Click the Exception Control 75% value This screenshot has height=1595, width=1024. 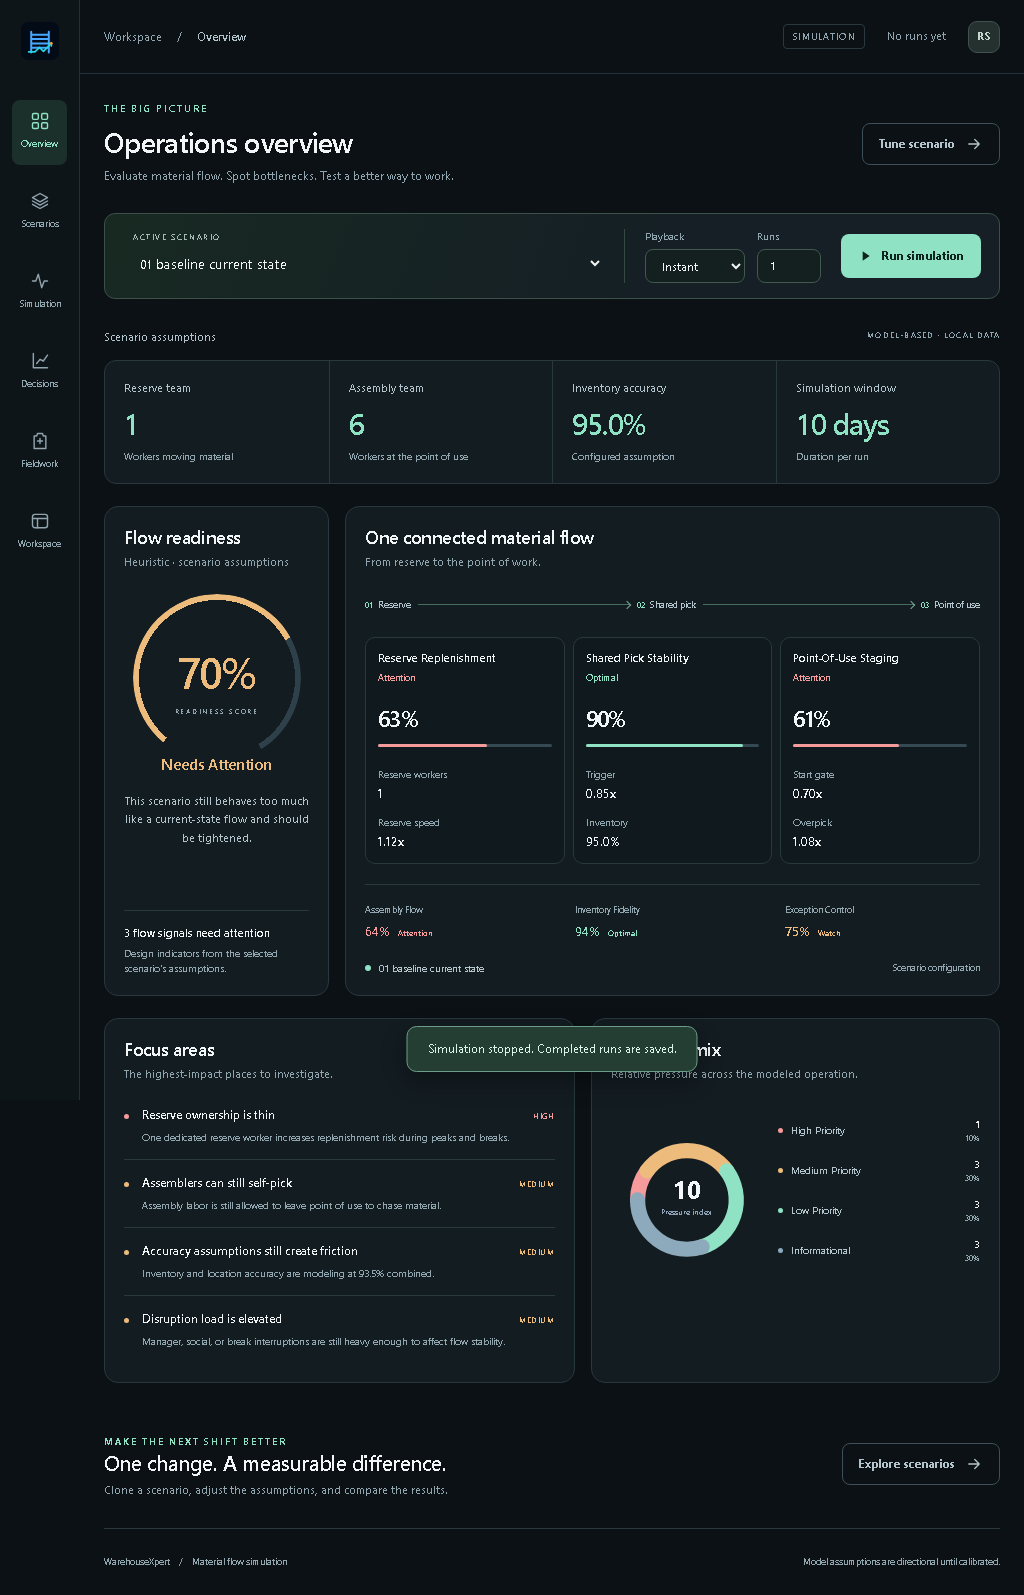click(797, 932)
